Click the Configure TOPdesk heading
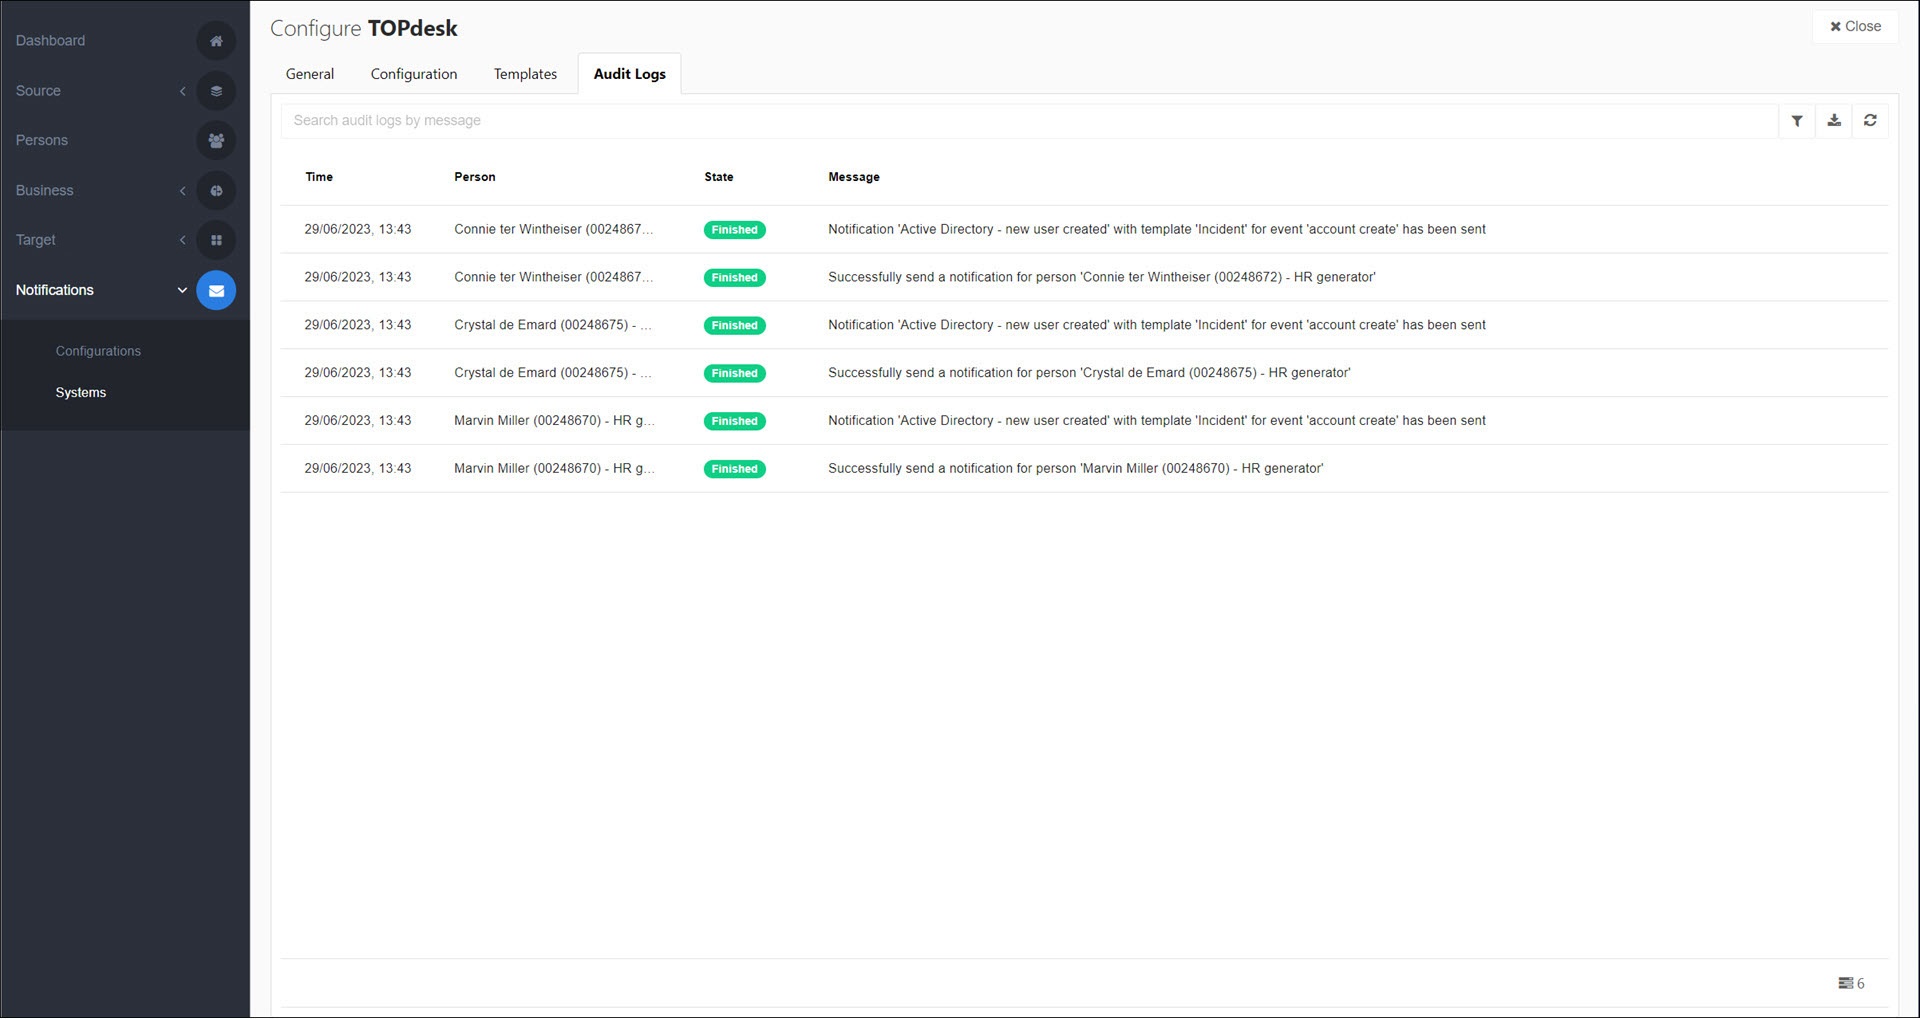Image resolution: width=1920 pixels, height=1019 pixels. [364, 28]
